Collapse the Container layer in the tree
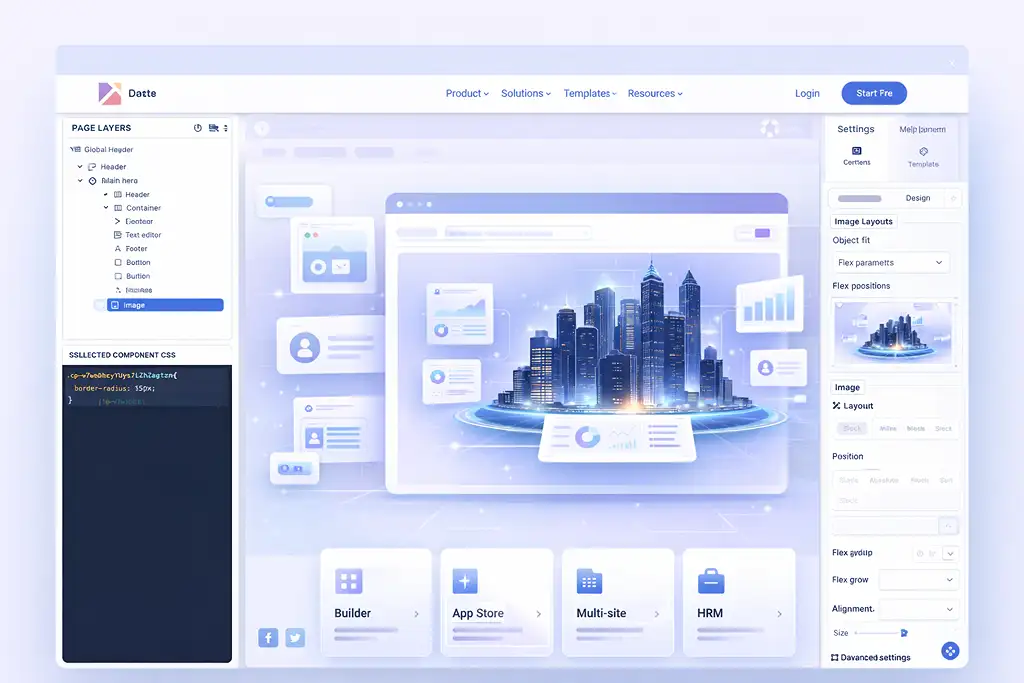 click(106, 208)
